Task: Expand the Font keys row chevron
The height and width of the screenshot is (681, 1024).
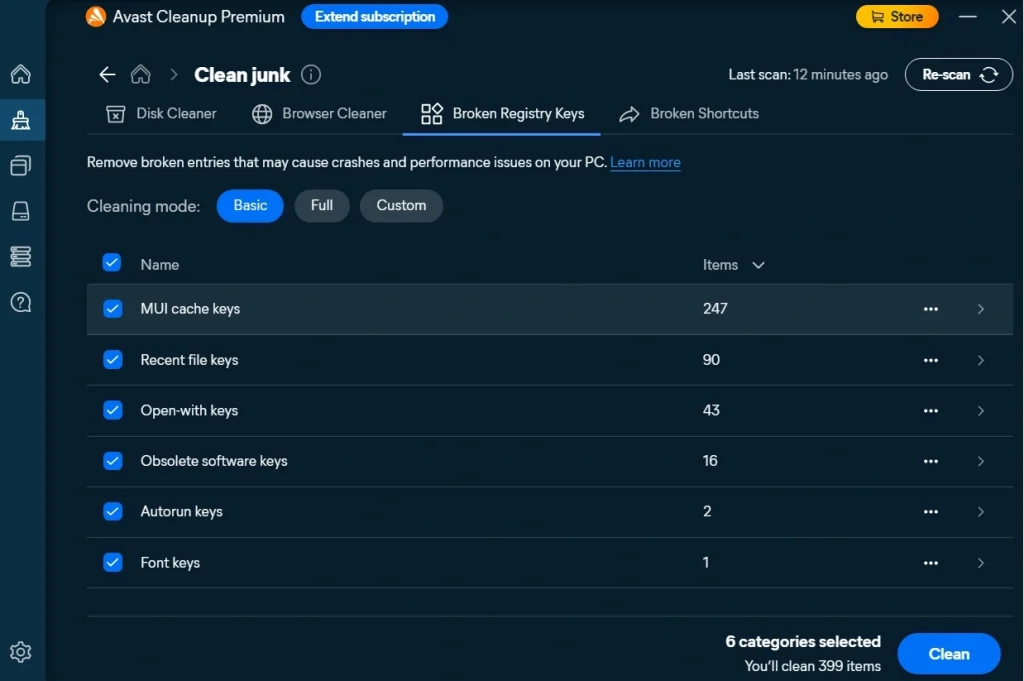Action: (980, 563)
